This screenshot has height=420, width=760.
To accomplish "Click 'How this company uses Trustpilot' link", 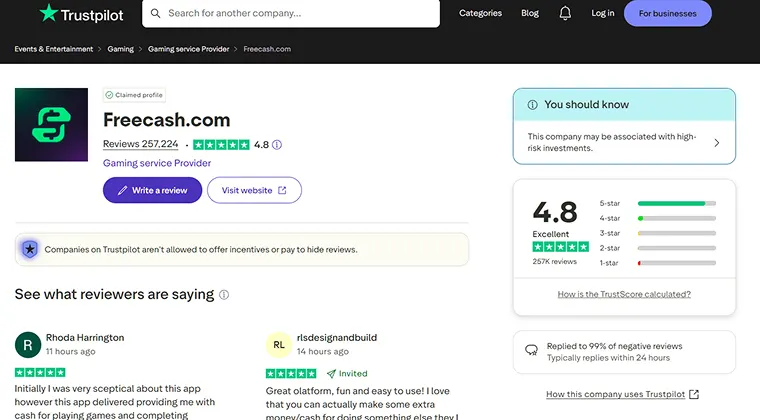I will click(x=616, y=394).
